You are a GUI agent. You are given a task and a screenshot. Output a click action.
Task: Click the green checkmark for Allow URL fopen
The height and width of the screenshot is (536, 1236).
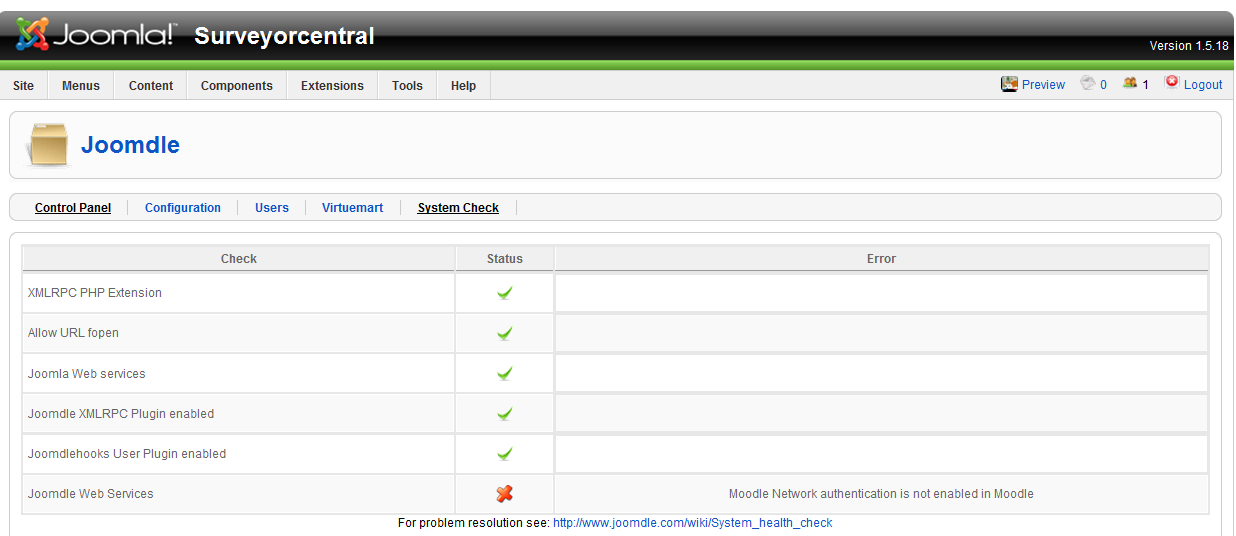pos(505,333)
